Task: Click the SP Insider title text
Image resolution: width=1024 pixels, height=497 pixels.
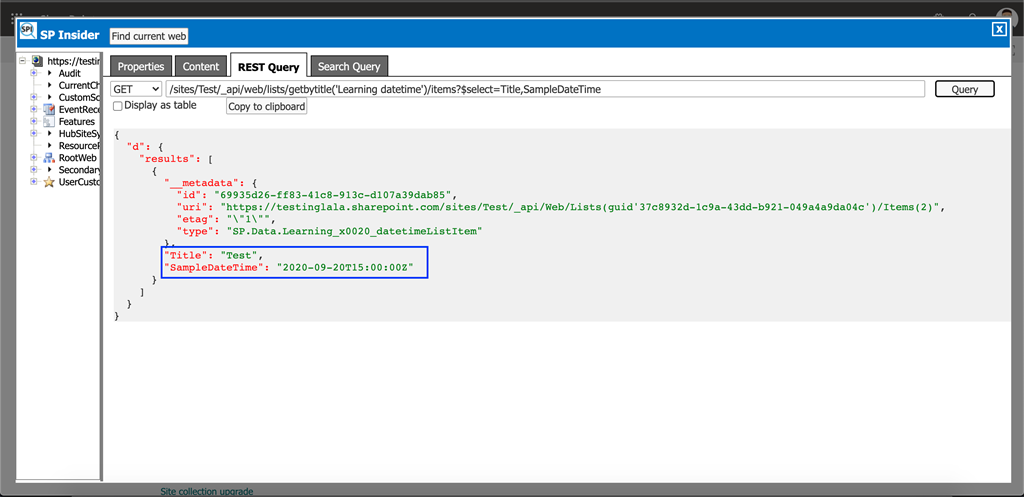Action: pyautogui.click(x=70, y=35)
